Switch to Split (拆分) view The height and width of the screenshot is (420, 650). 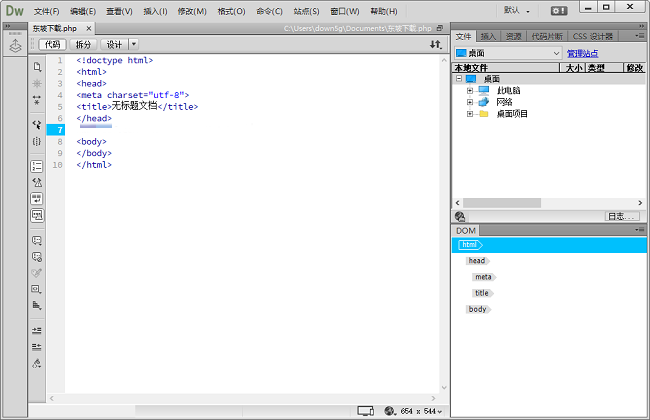click(x=83, y=45)
